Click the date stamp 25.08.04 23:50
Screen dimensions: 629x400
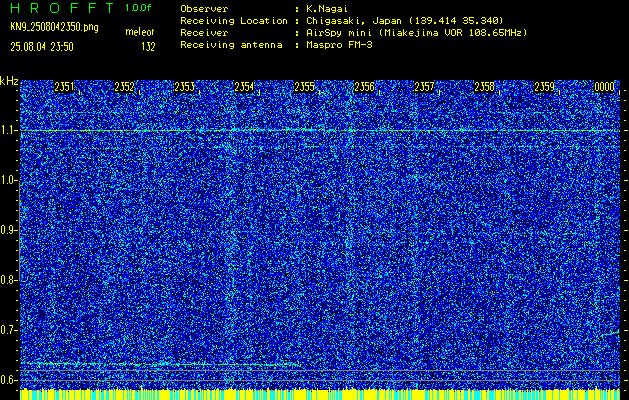(x=42, y=47)
